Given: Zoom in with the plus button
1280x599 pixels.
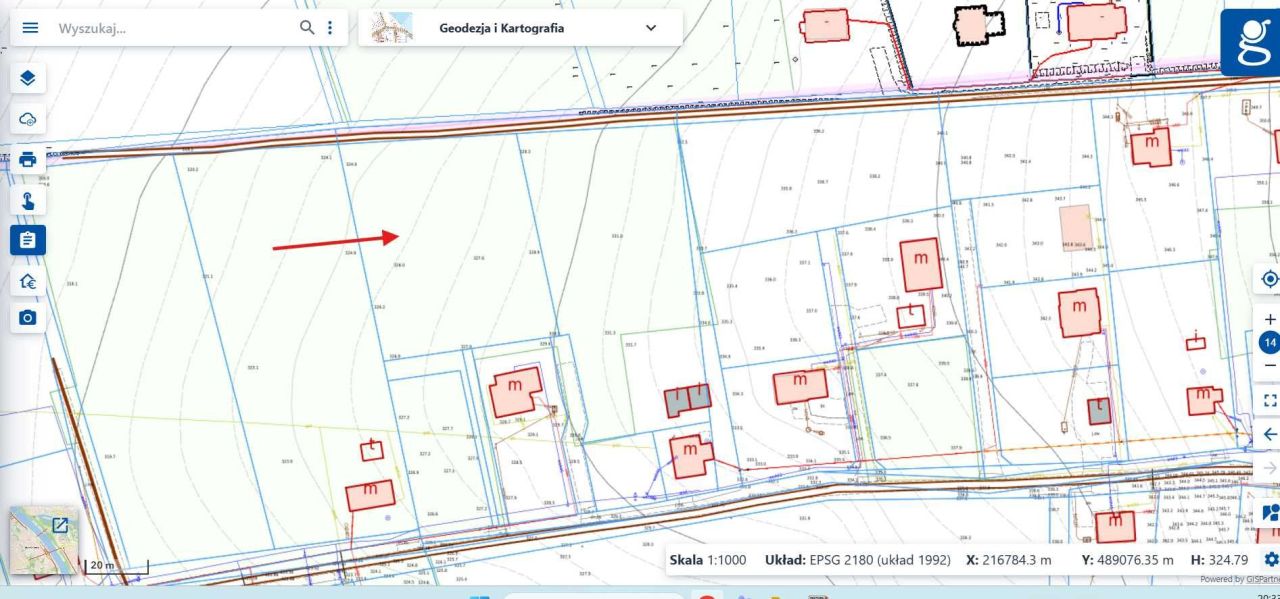Looking at the screenshot, I should click(x=1270, y=320).
